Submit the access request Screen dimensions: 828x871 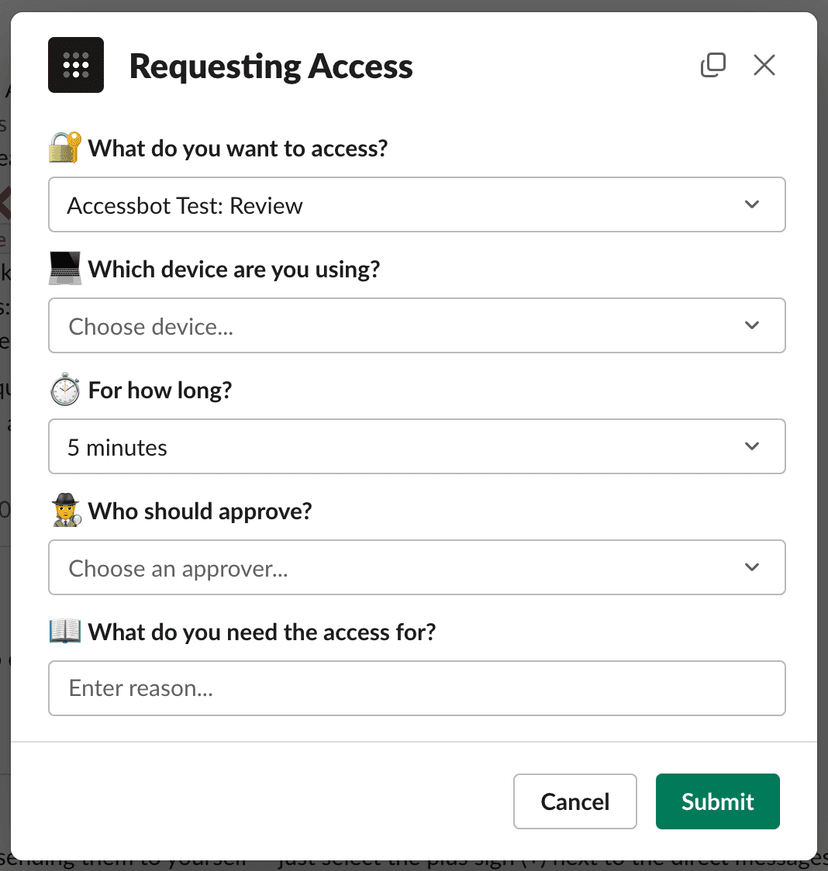[717, 801]
